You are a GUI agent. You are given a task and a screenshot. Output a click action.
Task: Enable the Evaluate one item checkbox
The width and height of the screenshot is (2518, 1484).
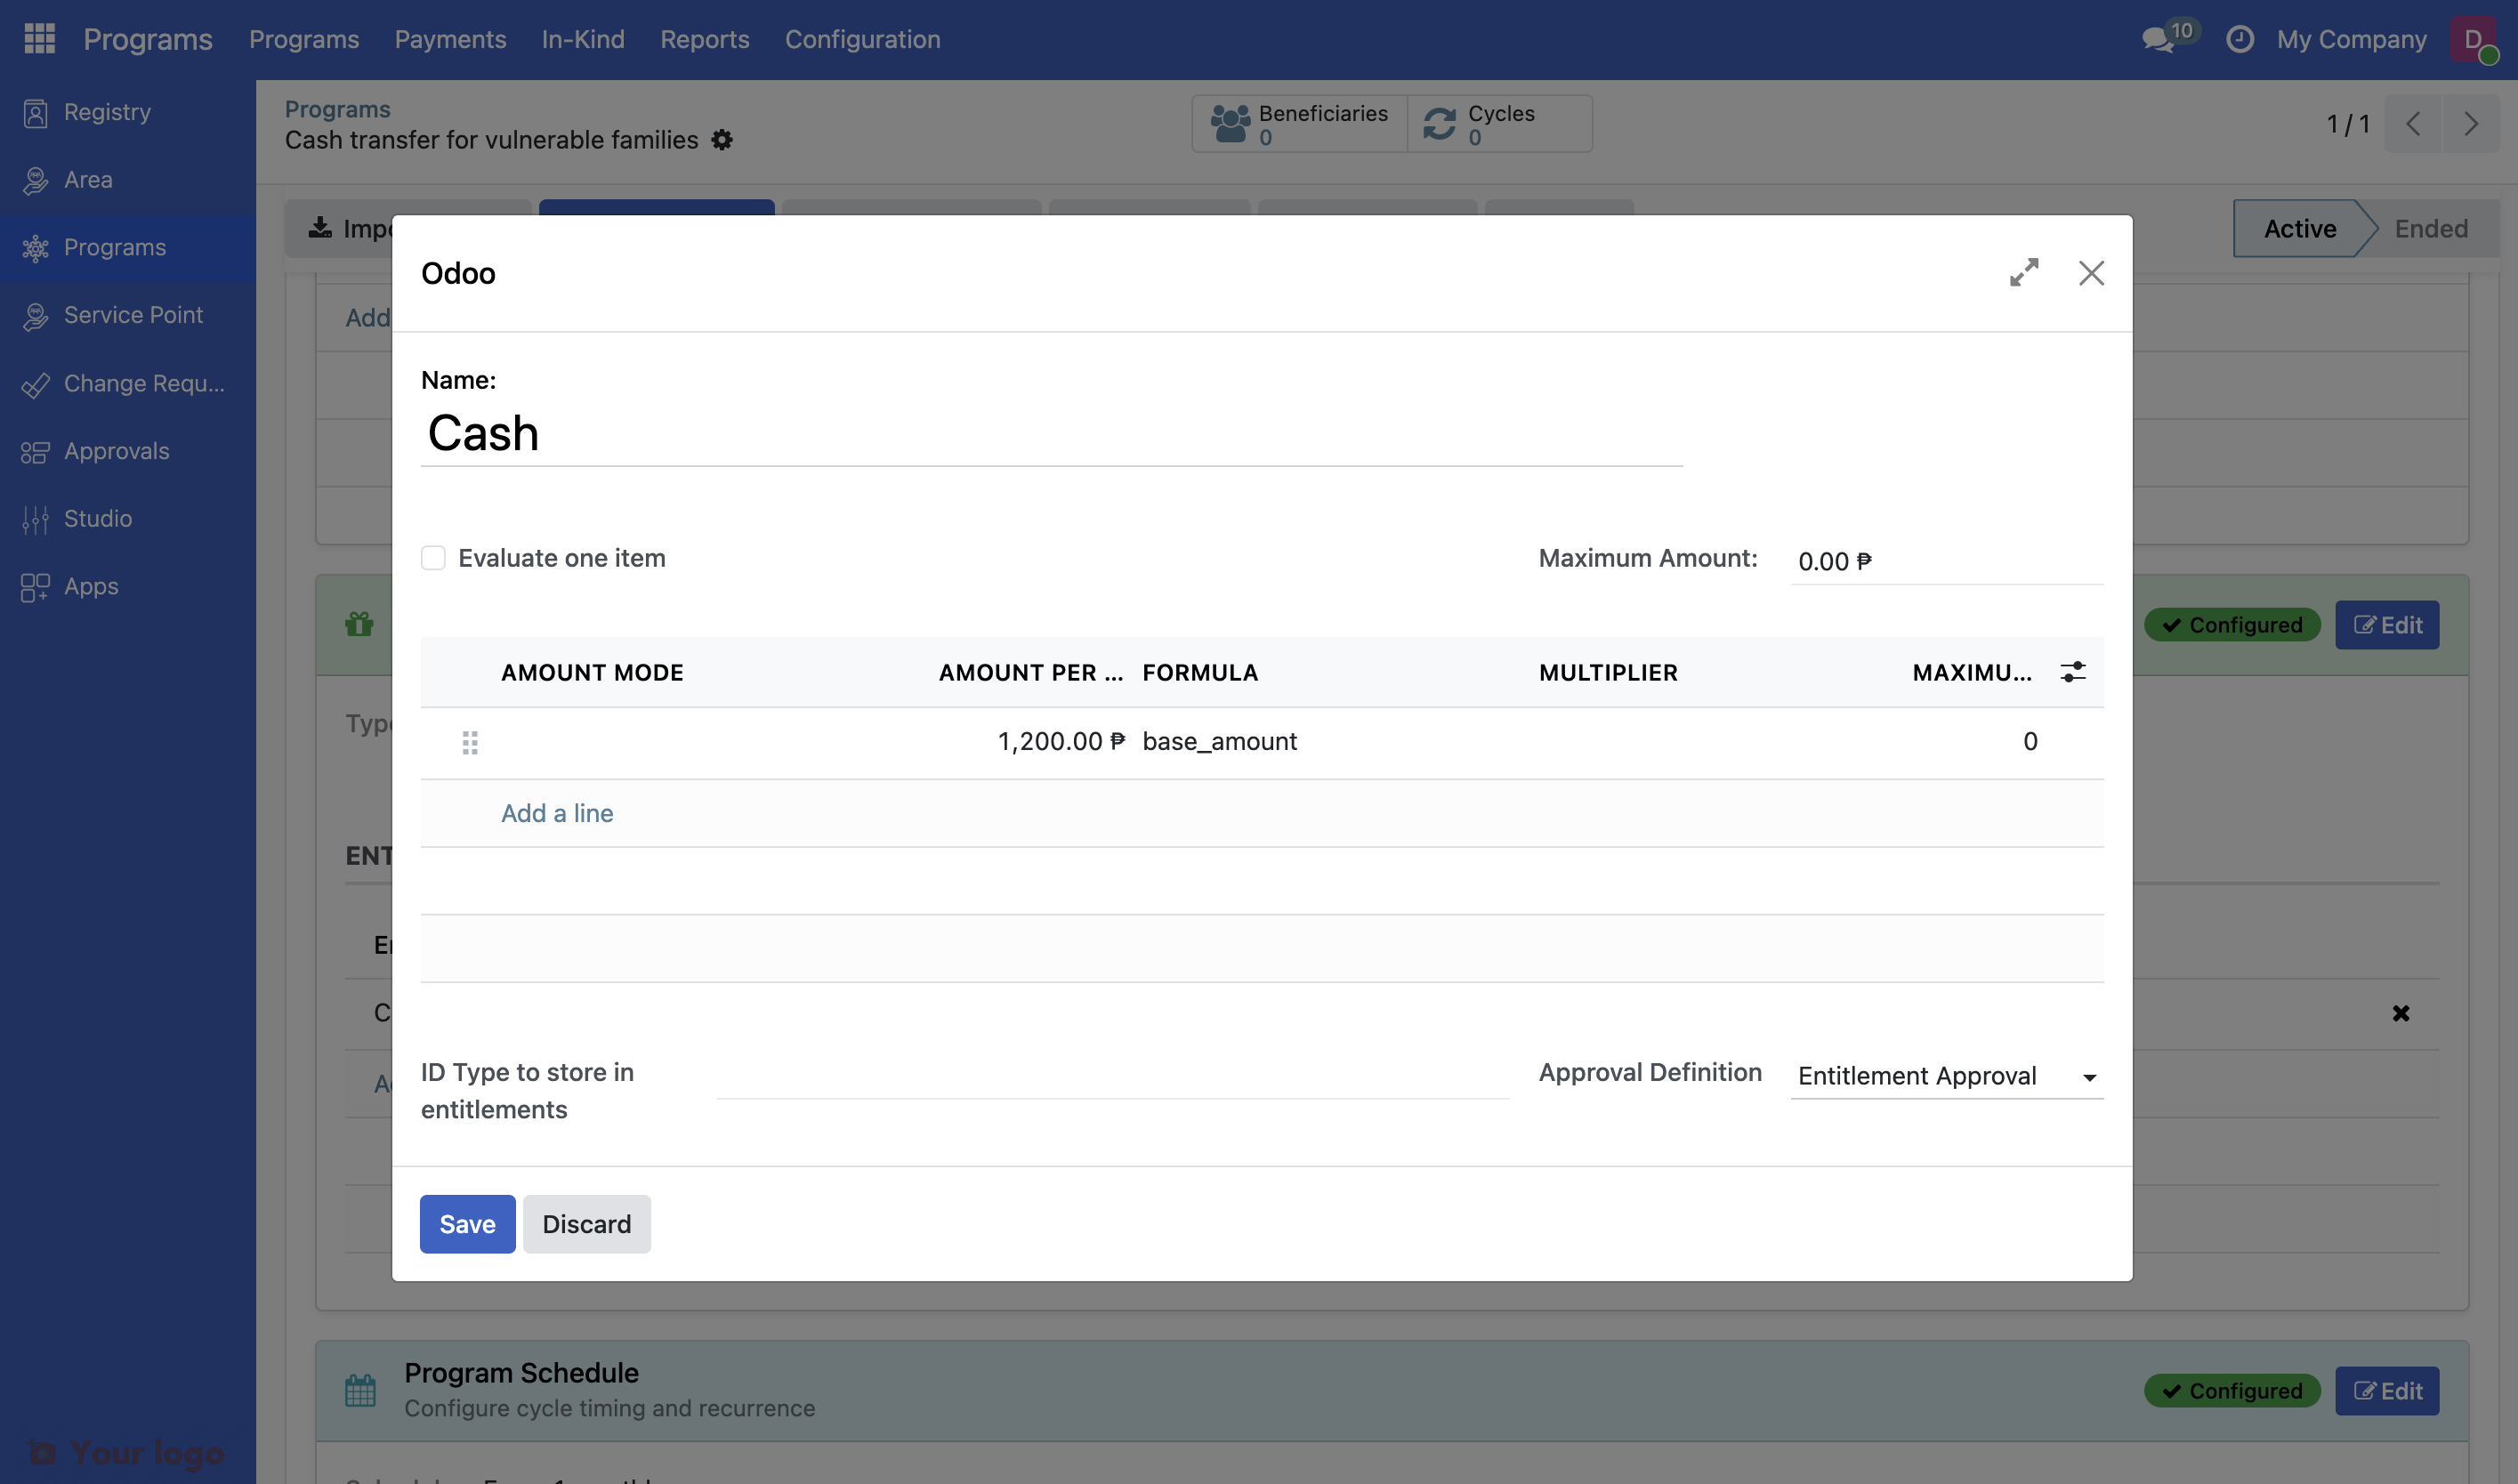pos(433,558)
